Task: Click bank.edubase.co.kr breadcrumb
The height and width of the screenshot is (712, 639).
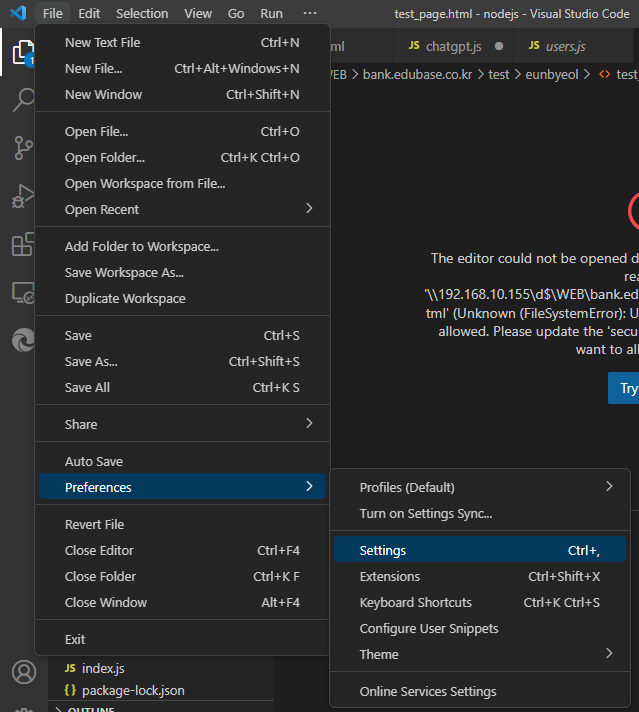Action: 417,74
